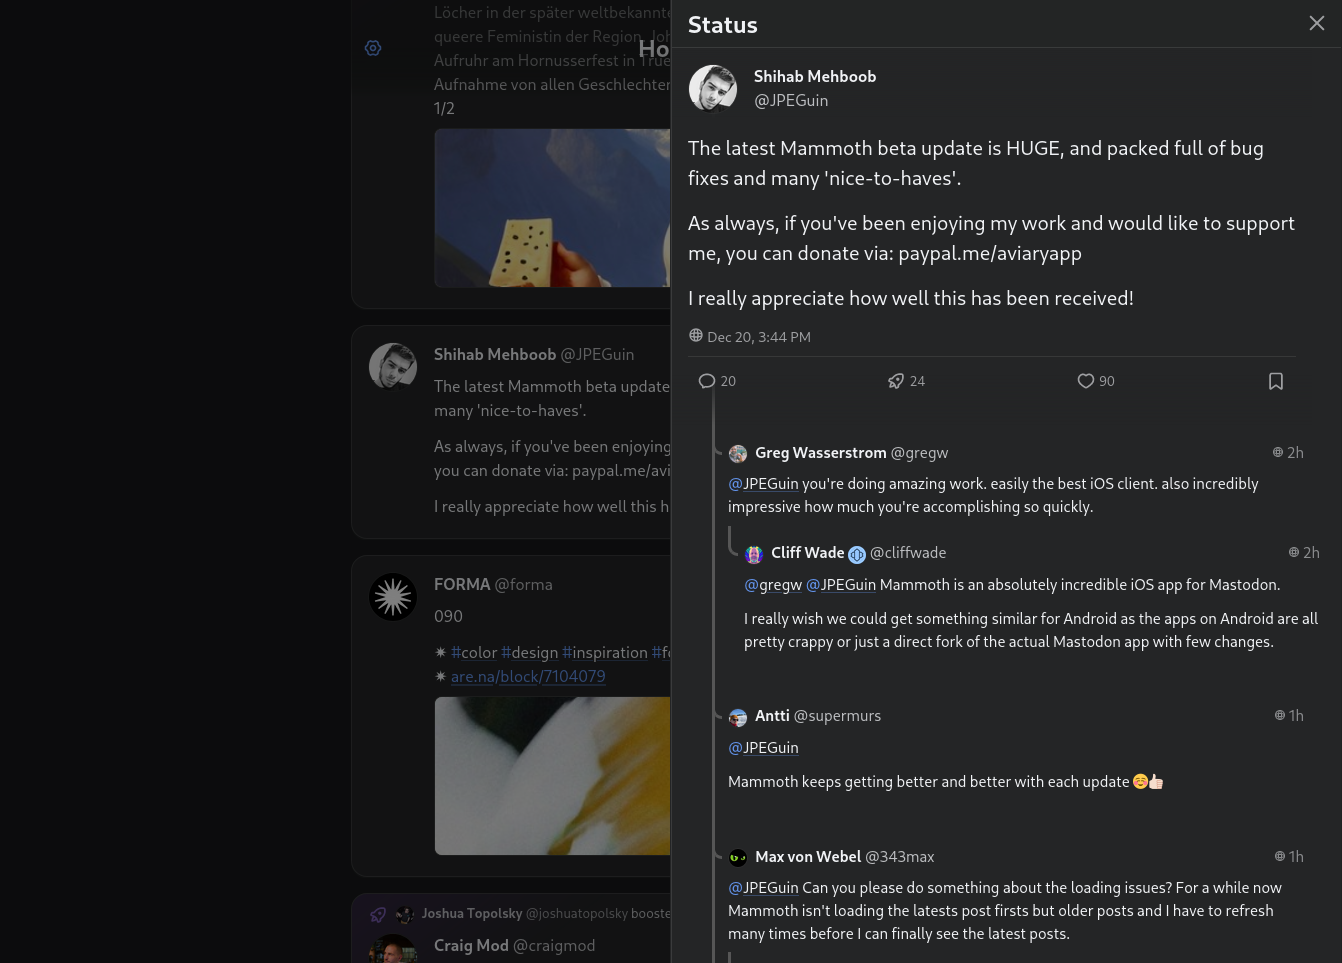The width and height of the screenshot is (1342, 963).
Task: Open the #color hashtag in FORMA's post
Action: pos(474,652)
